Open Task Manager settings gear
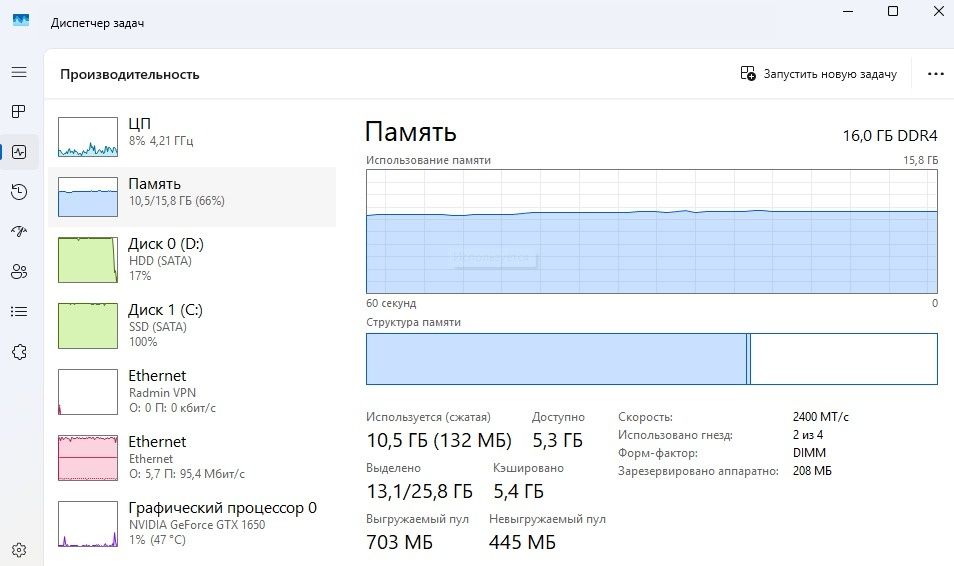The width and height of the screenshot is (954, 566). (x=19, y=550)
